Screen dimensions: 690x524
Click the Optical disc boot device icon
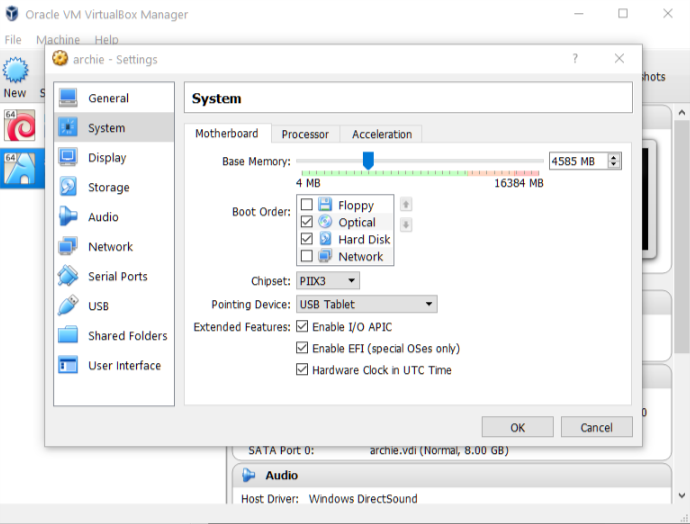[x=325, y=222]
